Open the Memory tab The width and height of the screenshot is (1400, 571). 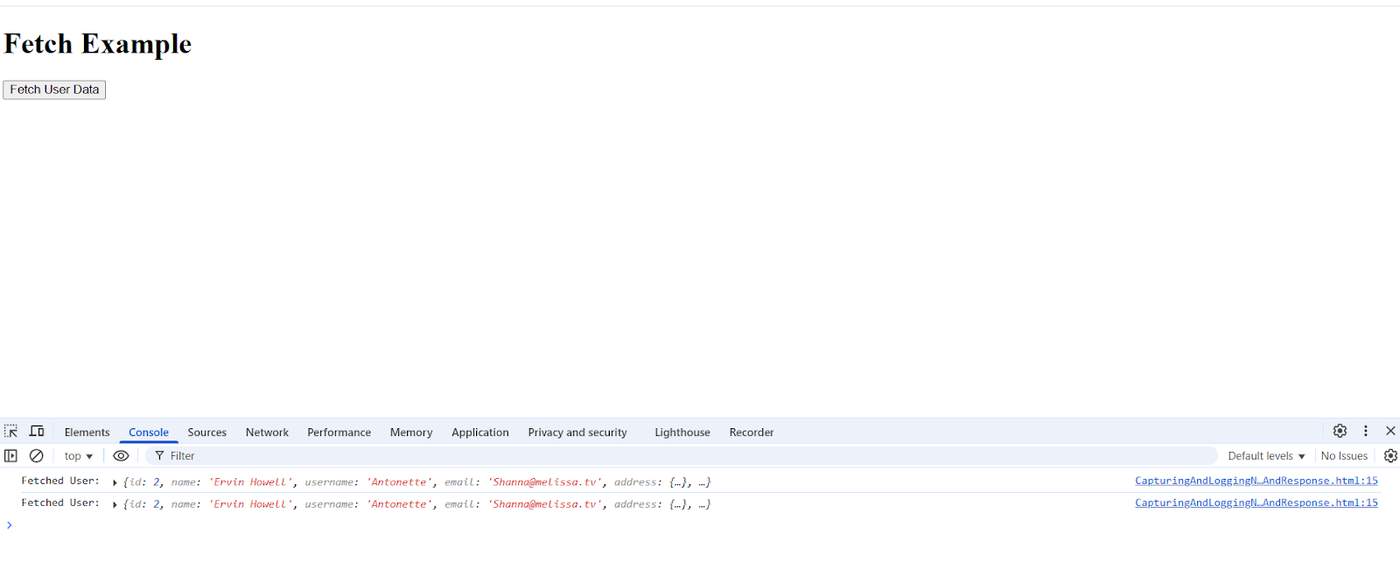(x=411, y=432)
